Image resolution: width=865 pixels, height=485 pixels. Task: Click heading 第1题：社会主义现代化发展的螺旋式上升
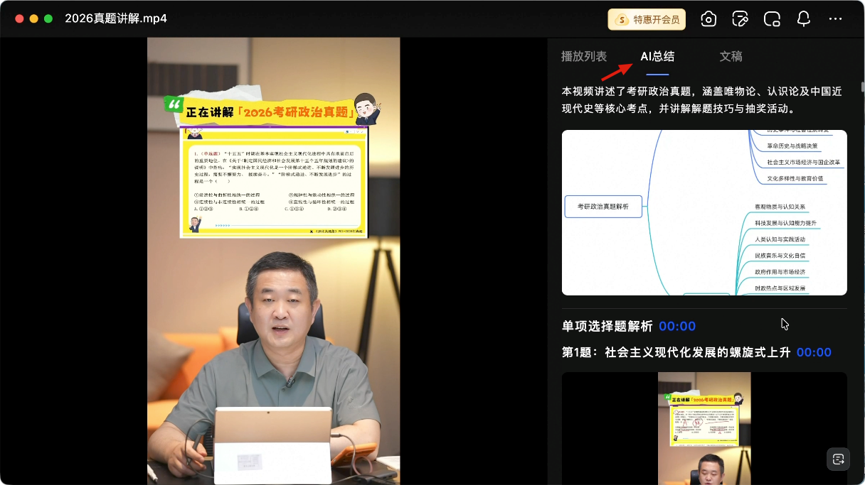676,353
